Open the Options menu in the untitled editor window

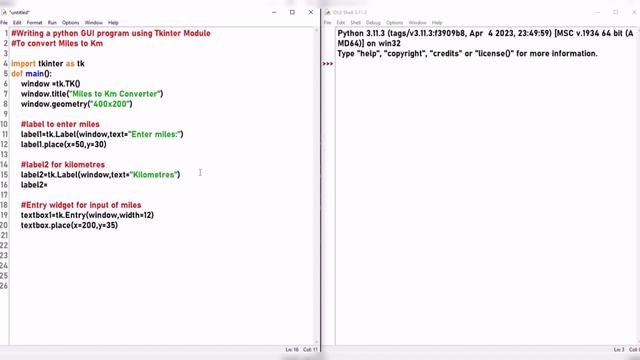coord(71,23)
